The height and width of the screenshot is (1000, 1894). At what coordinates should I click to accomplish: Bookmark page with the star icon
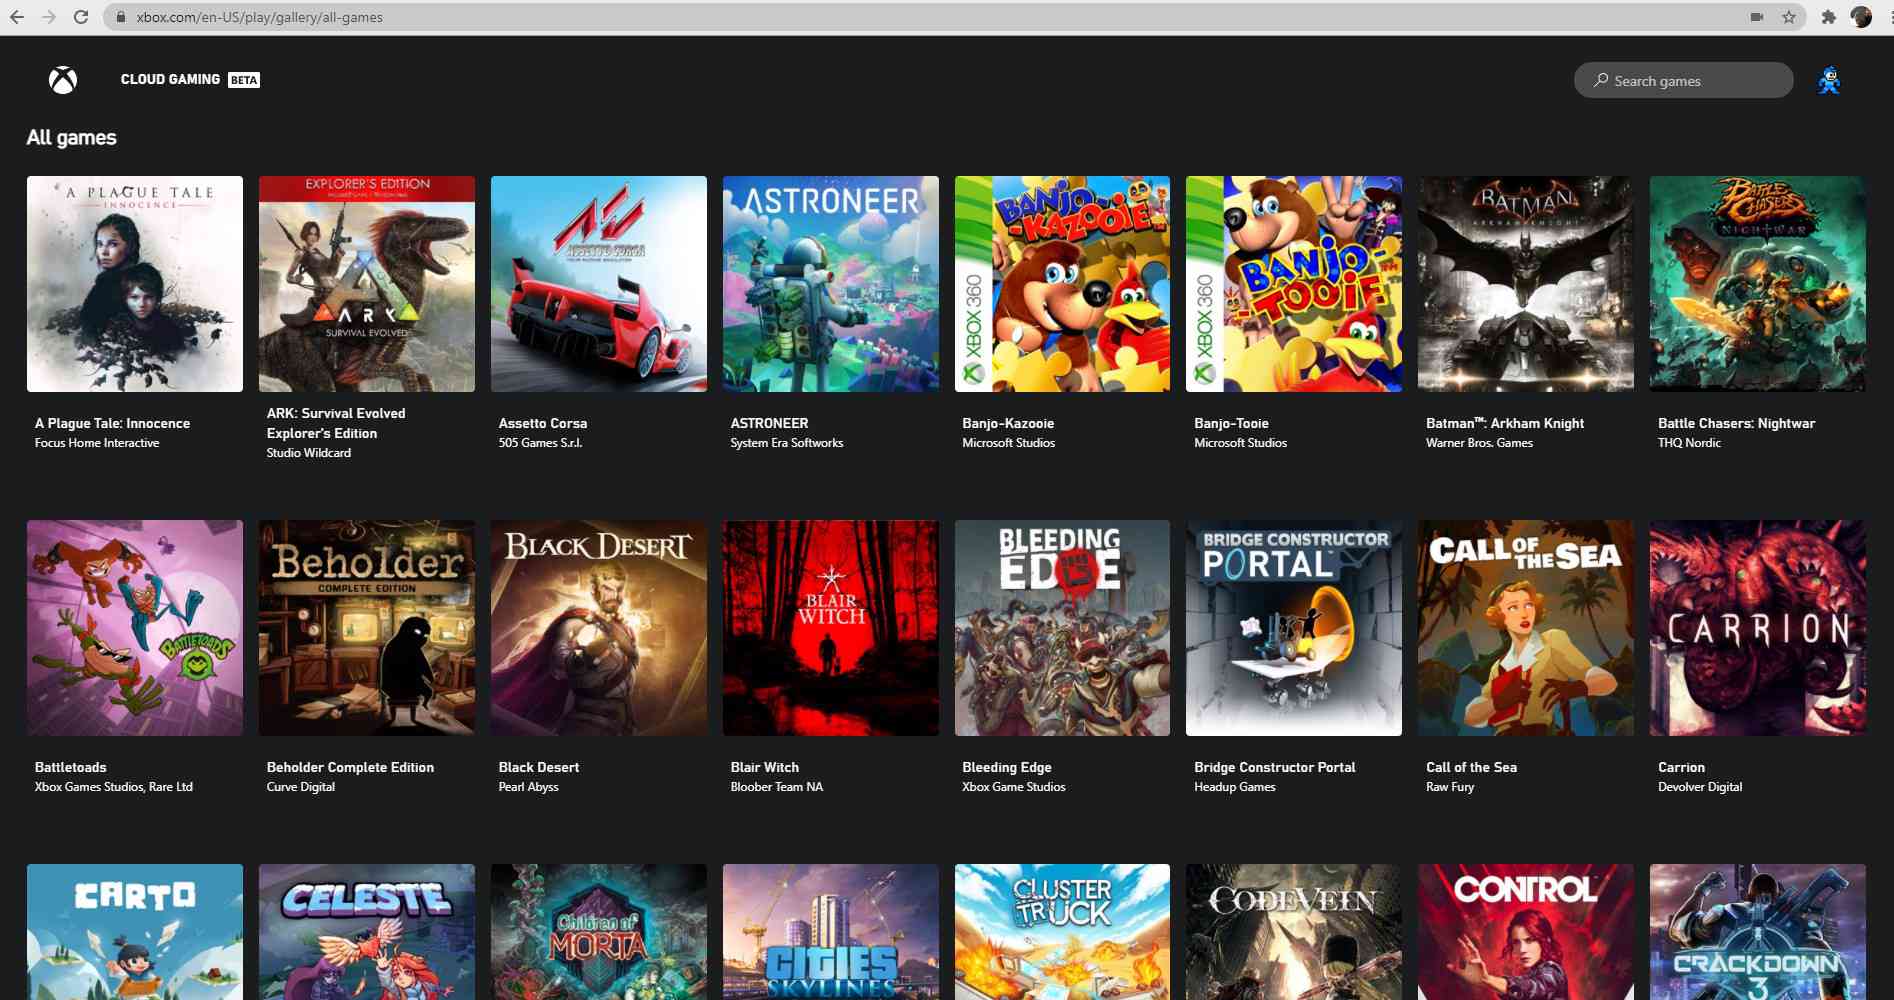[x=1789, y=17]
